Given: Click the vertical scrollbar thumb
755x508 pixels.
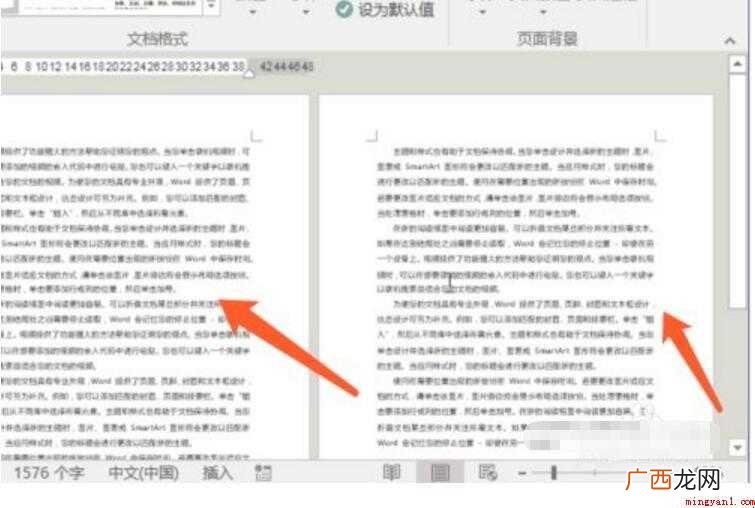Looking at the screenshot, I should click(737, 190).
